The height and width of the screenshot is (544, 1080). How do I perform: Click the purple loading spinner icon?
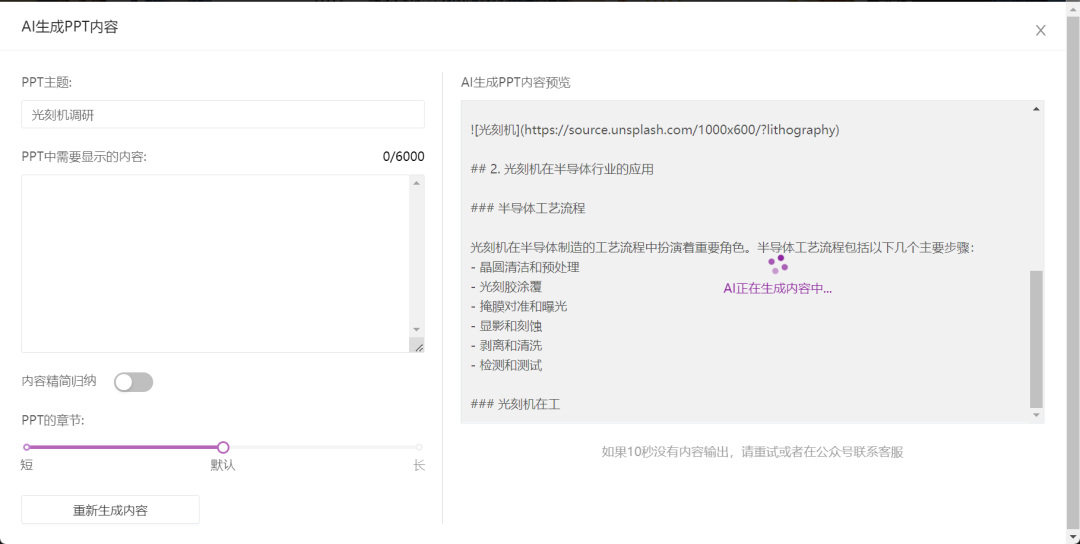point(777,264)
